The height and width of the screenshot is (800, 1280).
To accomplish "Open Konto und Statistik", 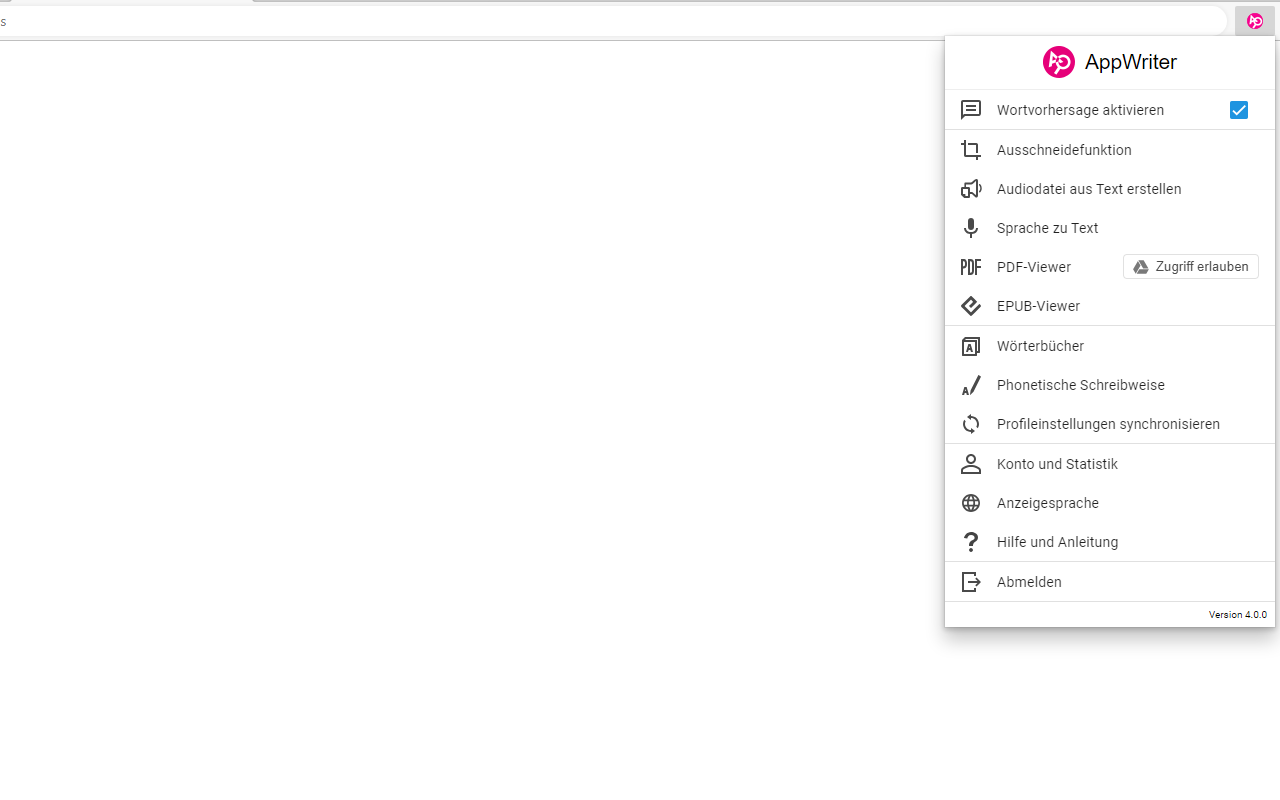I will (1110, 464).
